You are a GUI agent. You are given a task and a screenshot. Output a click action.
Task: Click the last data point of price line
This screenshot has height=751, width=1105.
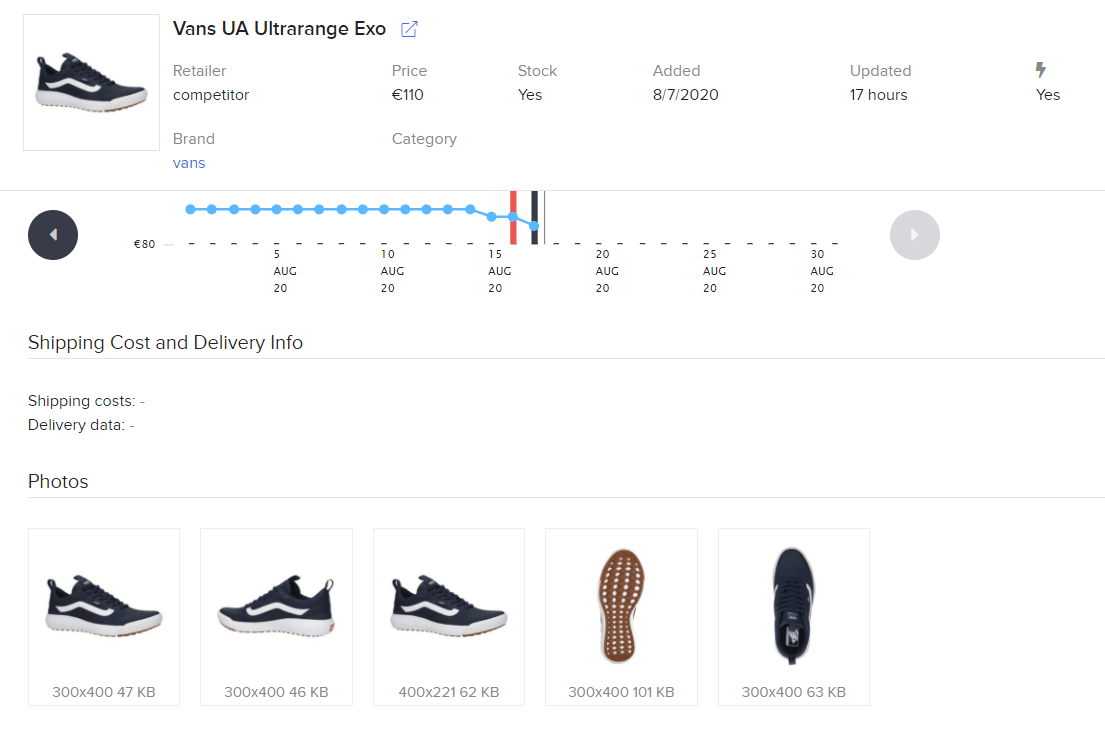534,225
